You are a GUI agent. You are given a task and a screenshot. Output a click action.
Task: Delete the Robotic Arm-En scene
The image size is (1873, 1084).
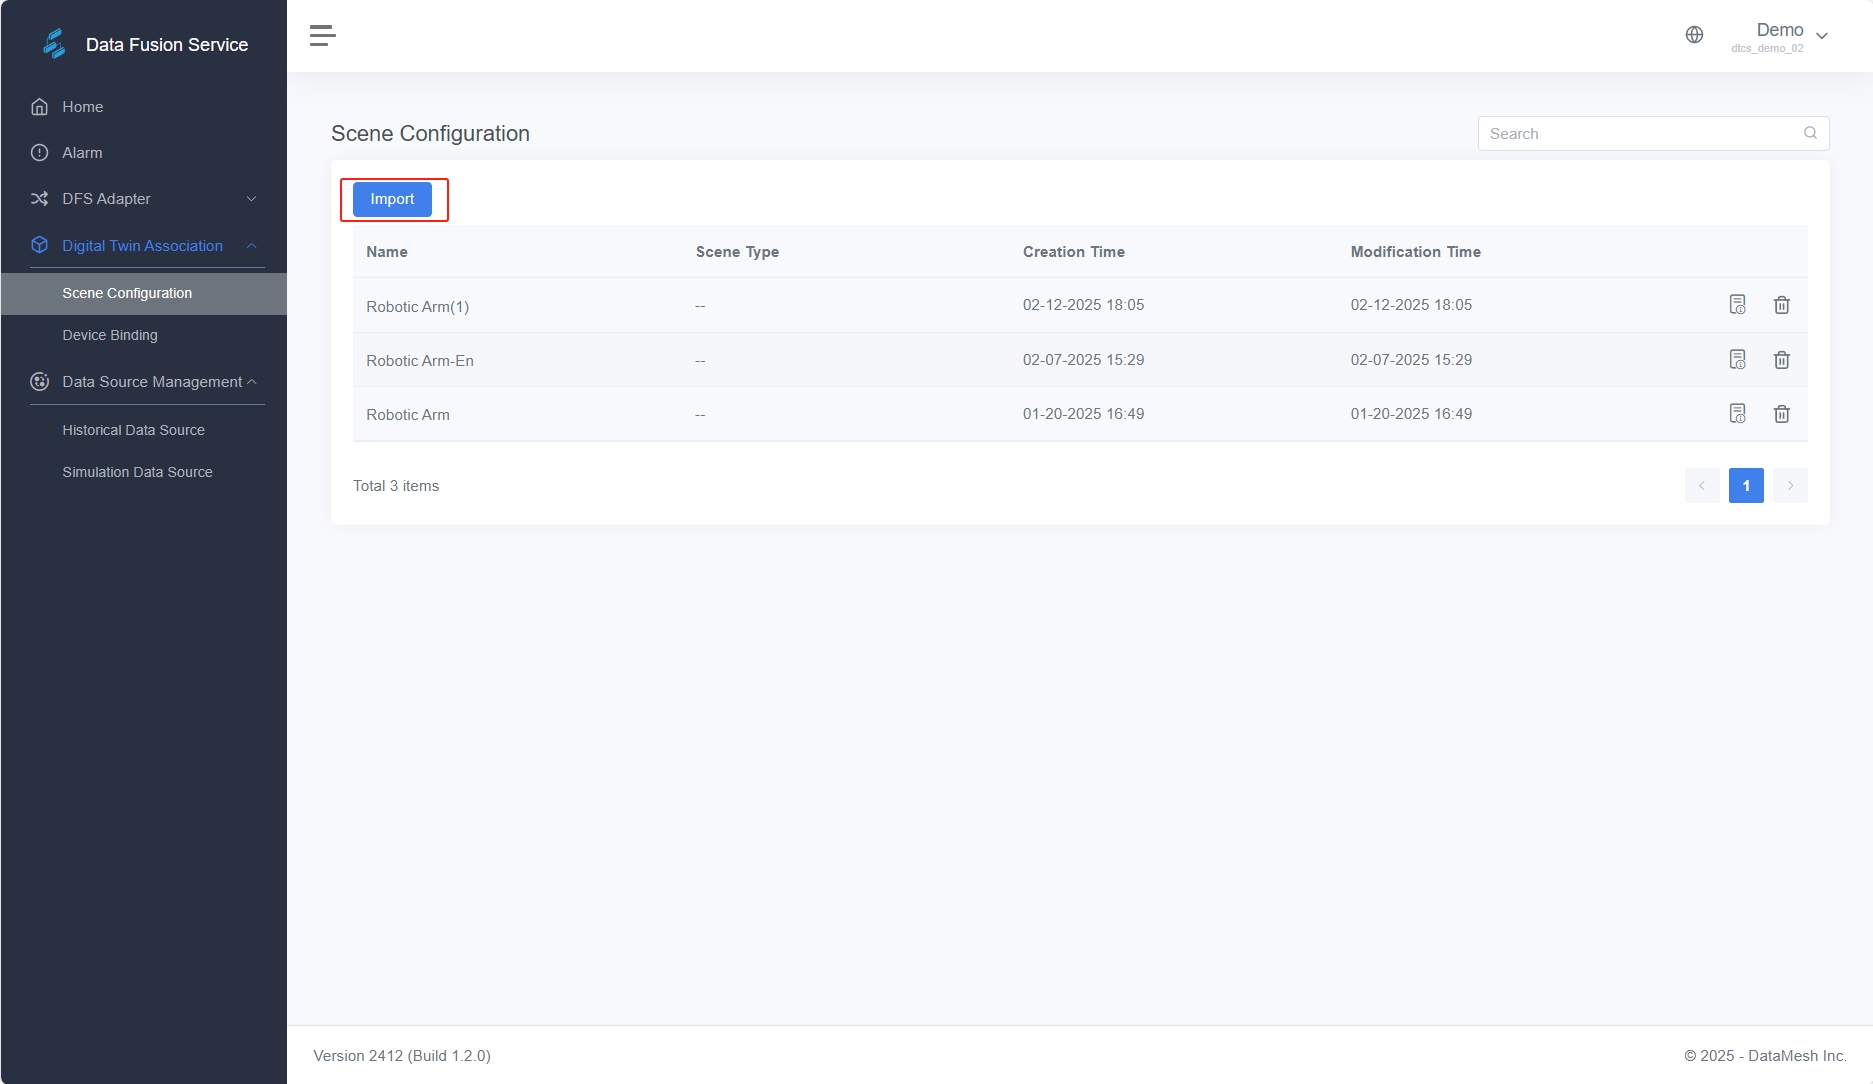(1782, 360)
